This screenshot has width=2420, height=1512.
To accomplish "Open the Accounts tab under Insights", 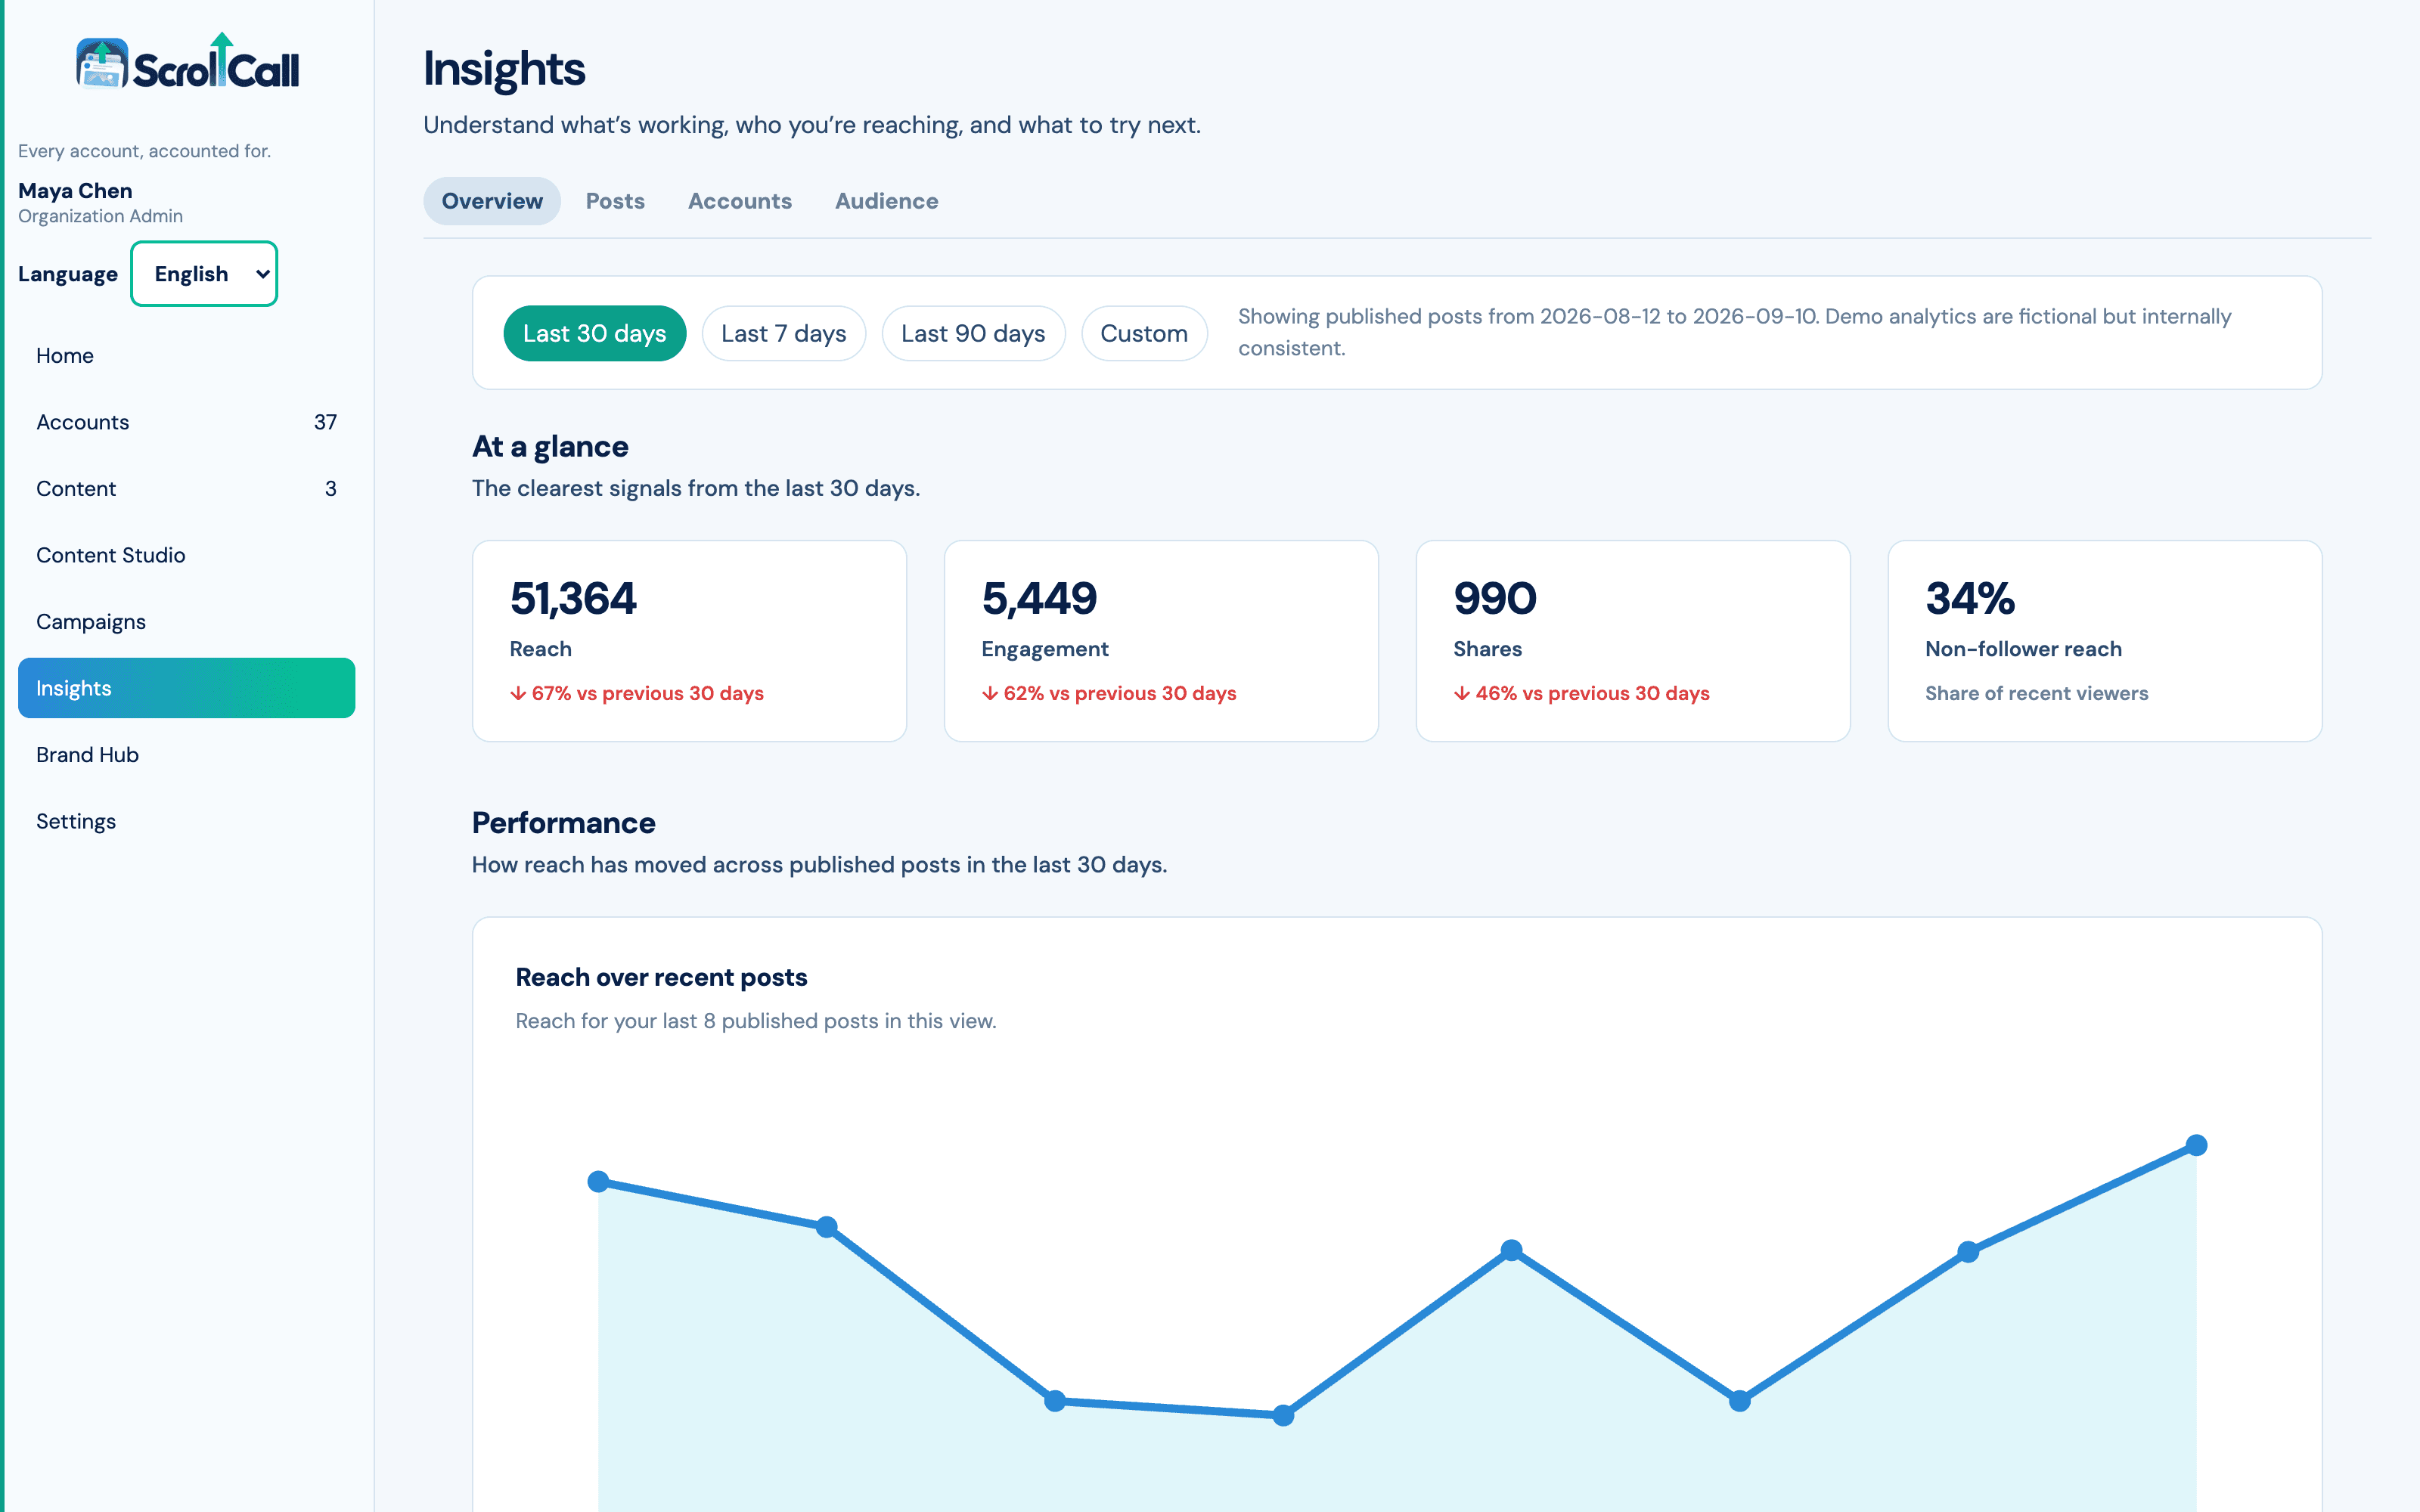I will [x=740, y=201].
